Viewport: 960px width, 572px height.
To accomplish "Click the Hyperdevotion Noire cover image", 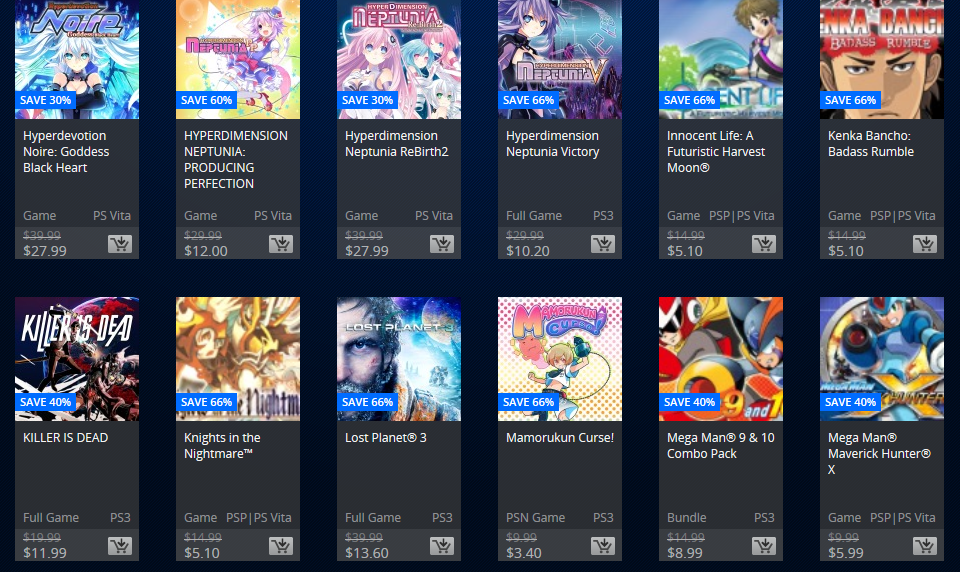I will tap(77, 59).
